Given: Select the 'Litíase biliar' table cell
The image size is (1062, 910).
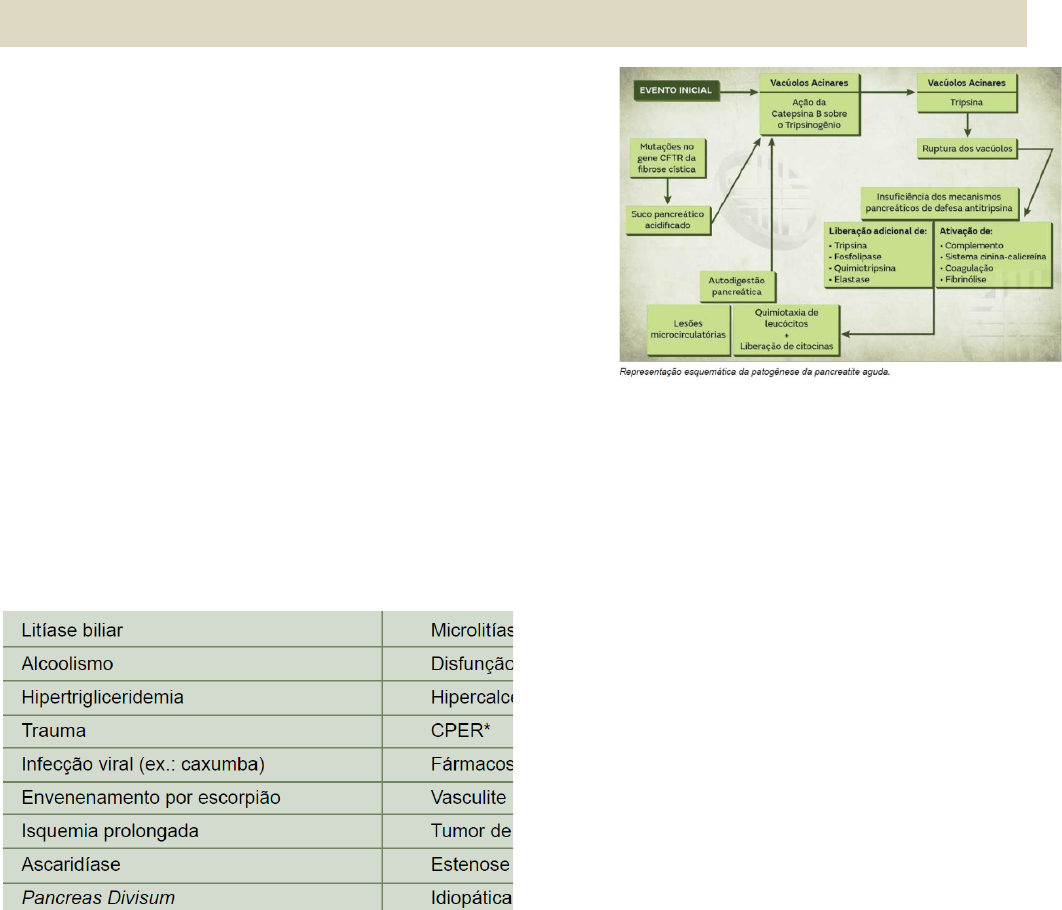Looking at the screenshot, I should pyautogui.click(x=192, y=630).
